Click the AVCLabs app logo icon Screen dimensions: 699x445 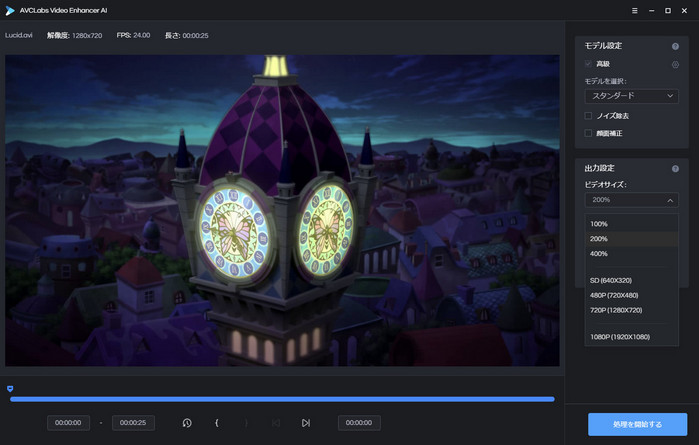coord(10,11)
